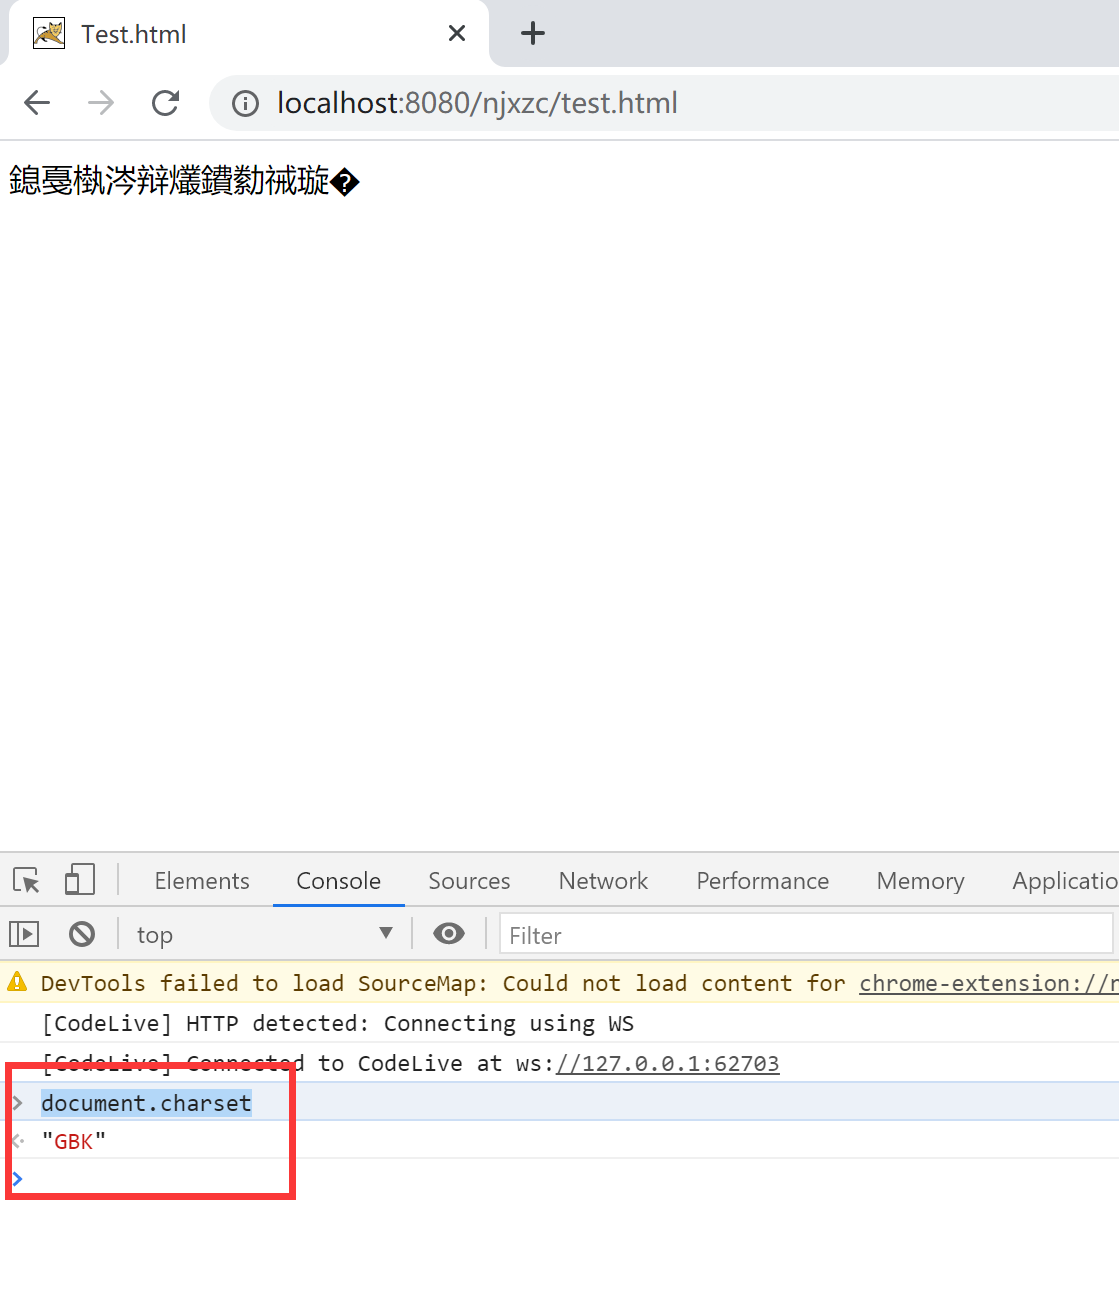Switch to the Application panel
Viewport: 1119px width, 1297px height.
(1064, 881)
